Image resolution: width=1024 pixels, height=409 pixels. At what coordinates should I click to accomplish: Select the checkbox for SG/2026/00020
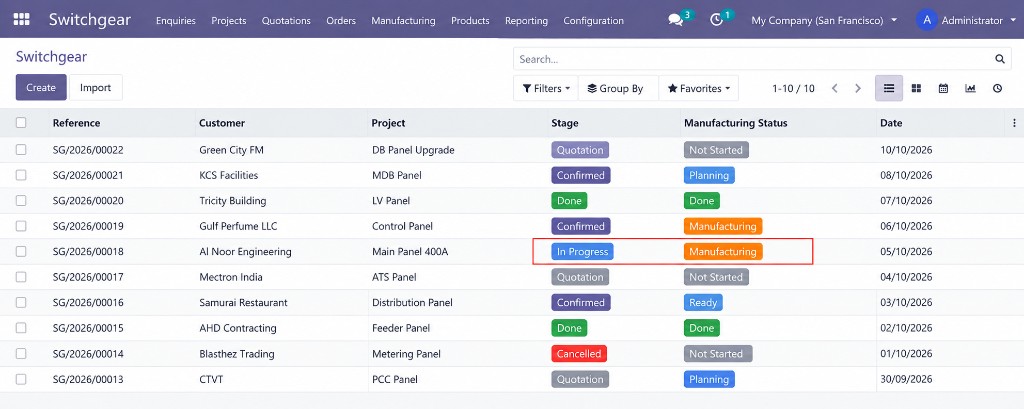(21, 201)
